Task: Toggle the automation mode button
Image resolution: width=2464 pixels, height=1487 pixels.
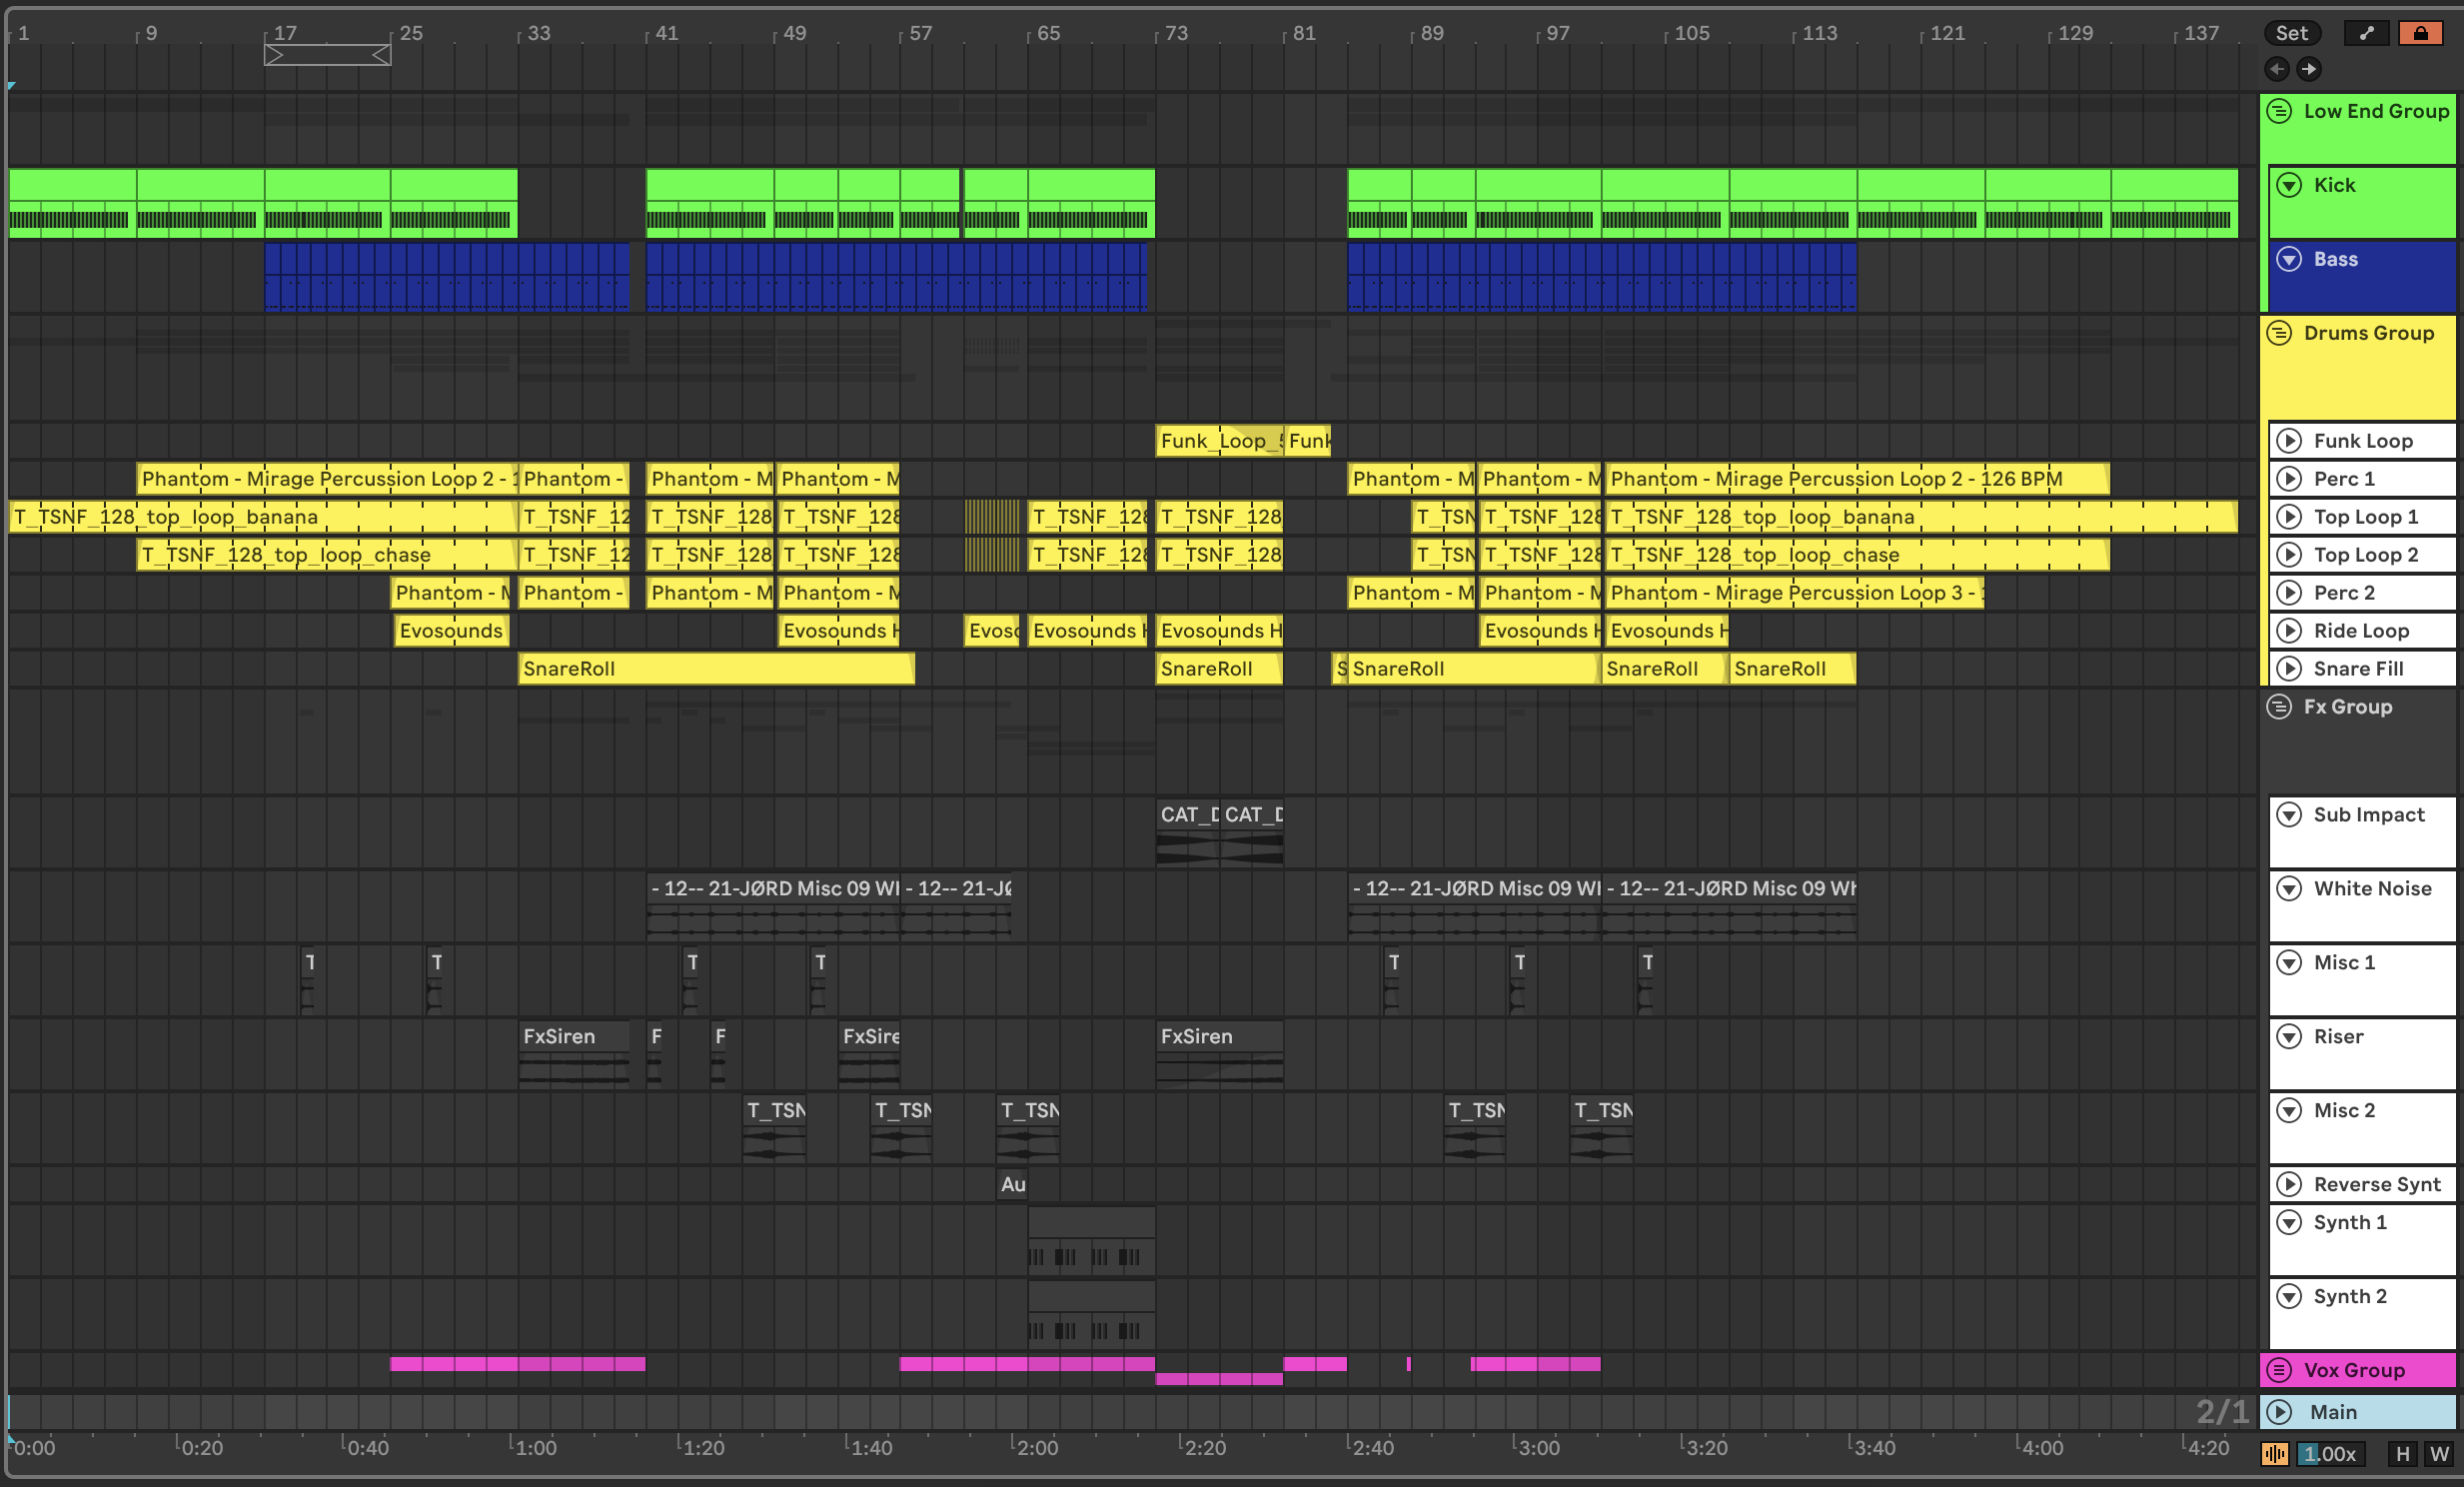Action: (x=2366, y=33)
